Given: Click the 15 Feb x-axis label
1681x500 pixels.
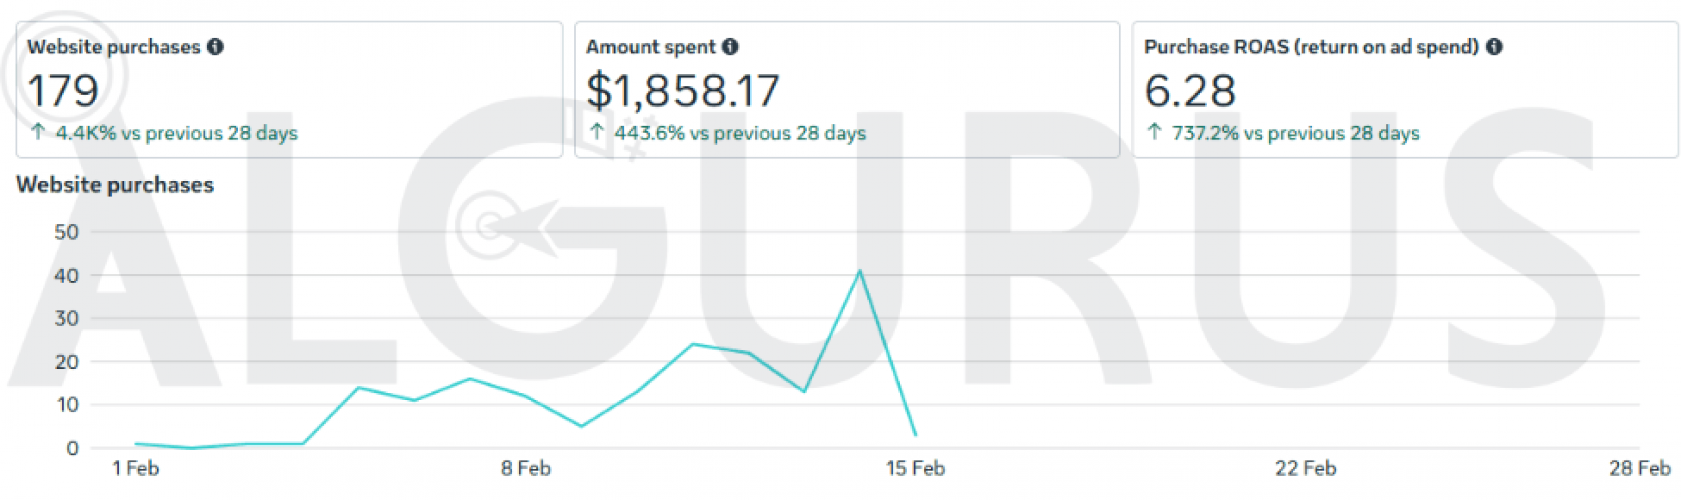Looking at the screenshot, I should click(915, 468).
